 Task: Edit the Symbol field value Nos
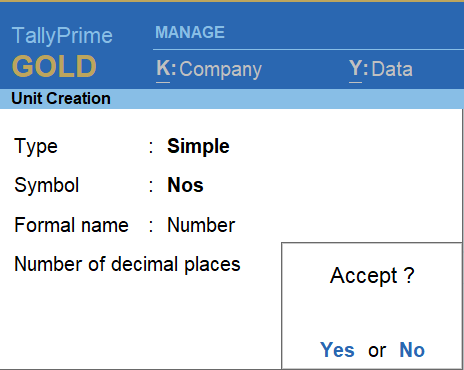pos(185,185)
